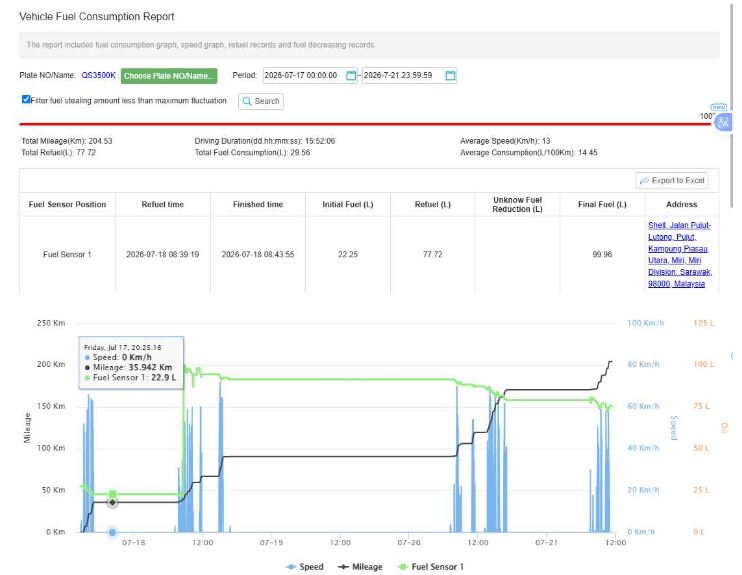Screen dimensions: 742x575
Task: Open the floating translate icon on the right edge
Action: 723,123
